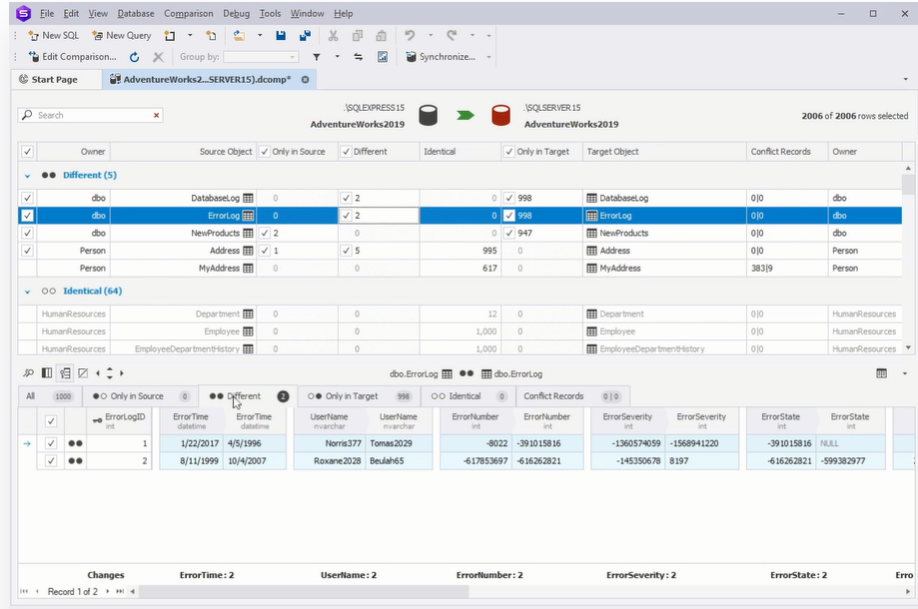
Task: Click the swap source and target icon
Action: [x=359, y=57]
